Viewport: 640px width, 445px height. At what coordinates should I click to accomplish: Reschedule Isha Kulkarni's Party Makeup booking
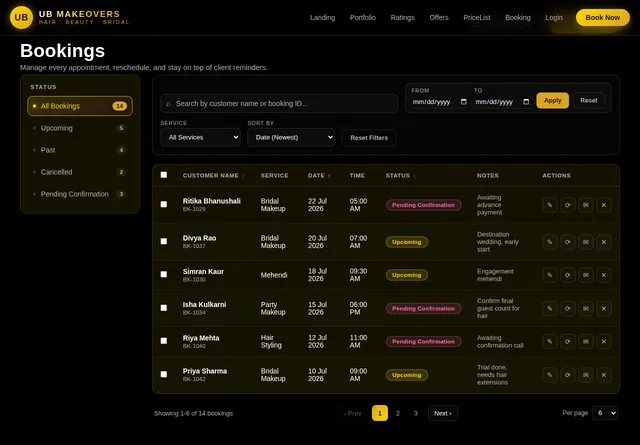[x=568, y=309]
